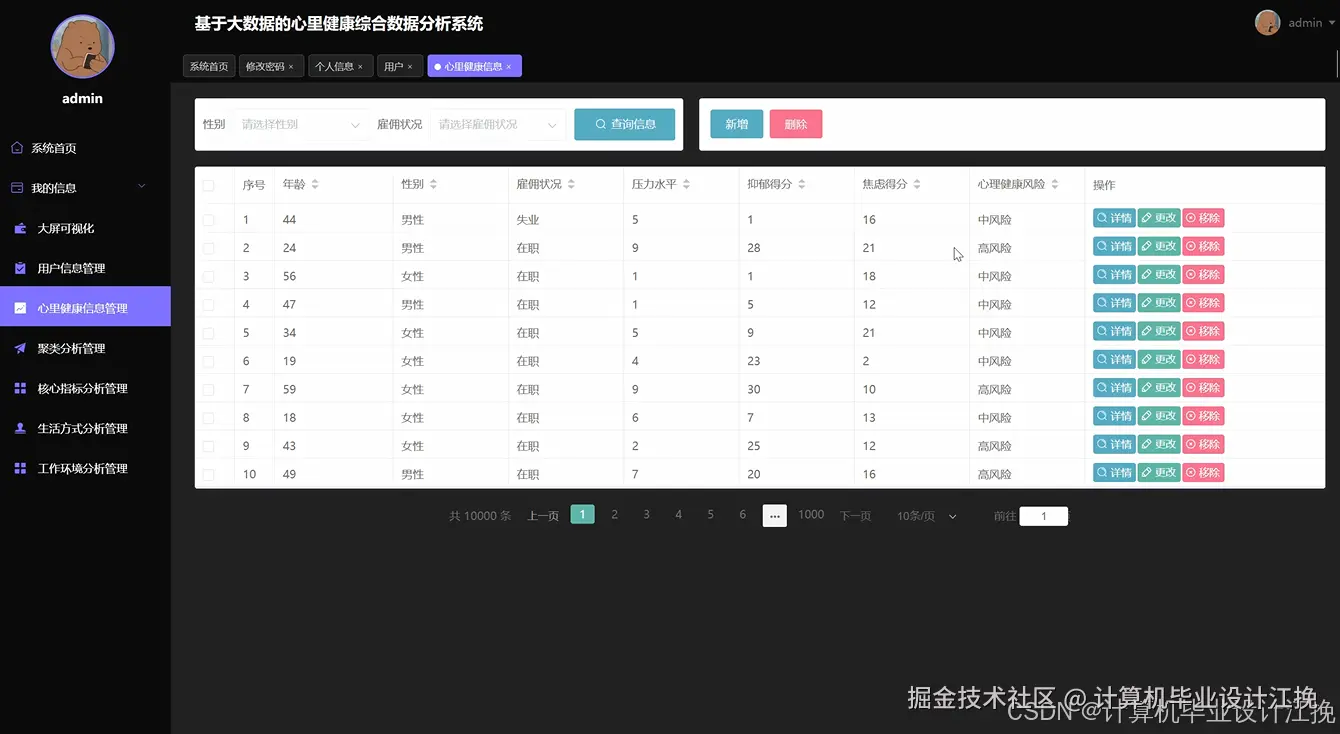
Task: Check the checkbox for row 6
Action: coord(208,361)
